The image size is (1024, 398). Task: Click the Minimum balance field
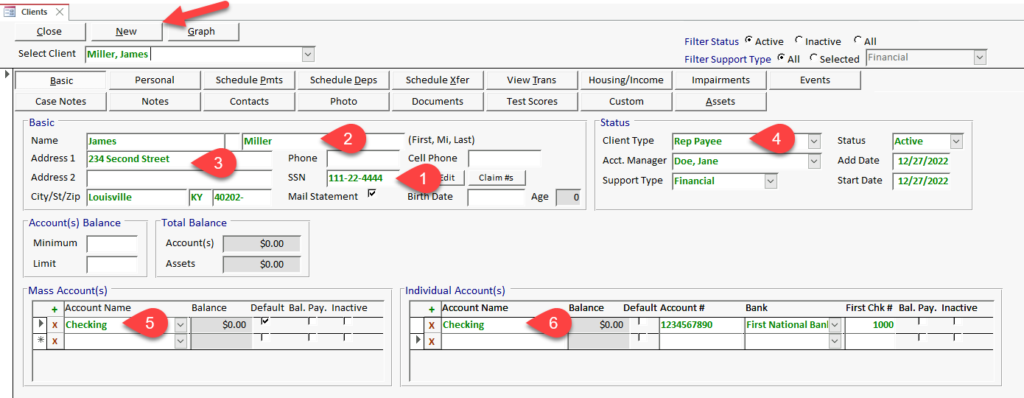click(x=112, y=244)
